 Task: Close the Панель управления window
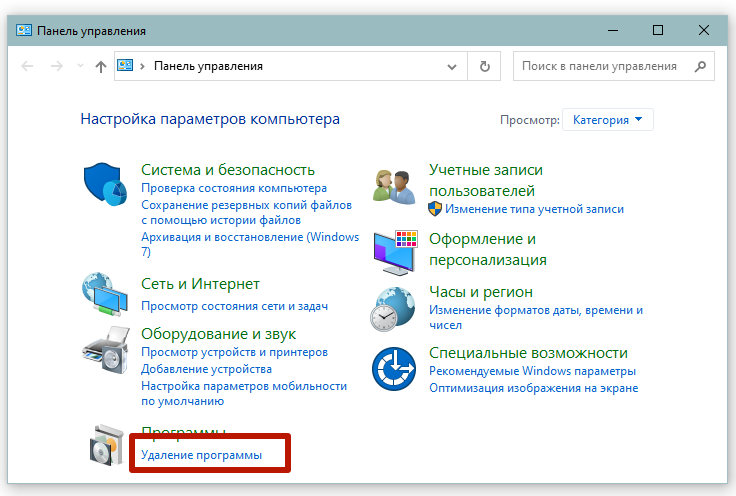click(x=703, y=31)
